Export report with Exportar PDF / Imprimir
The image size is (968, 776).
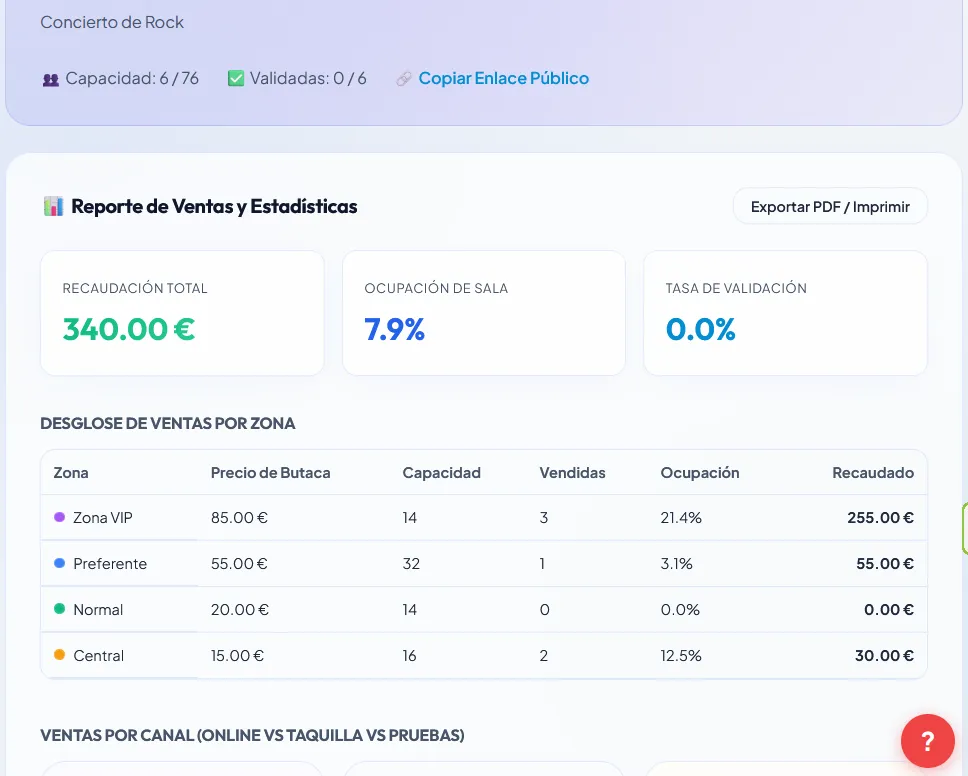coord(830,207)
